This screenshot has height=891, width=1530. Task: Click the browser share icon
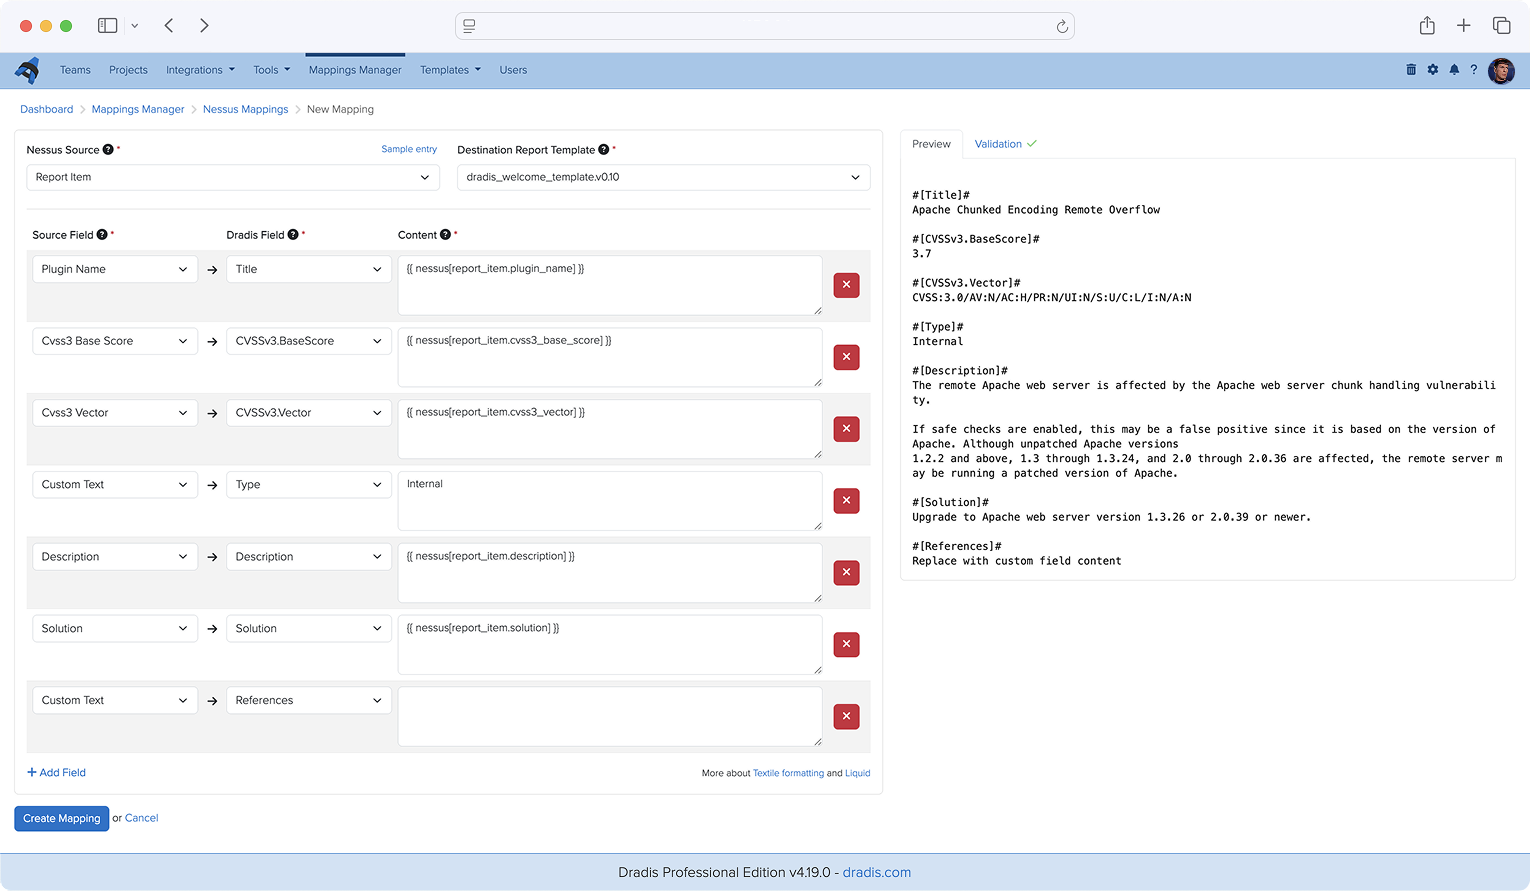click(1427, 26)
